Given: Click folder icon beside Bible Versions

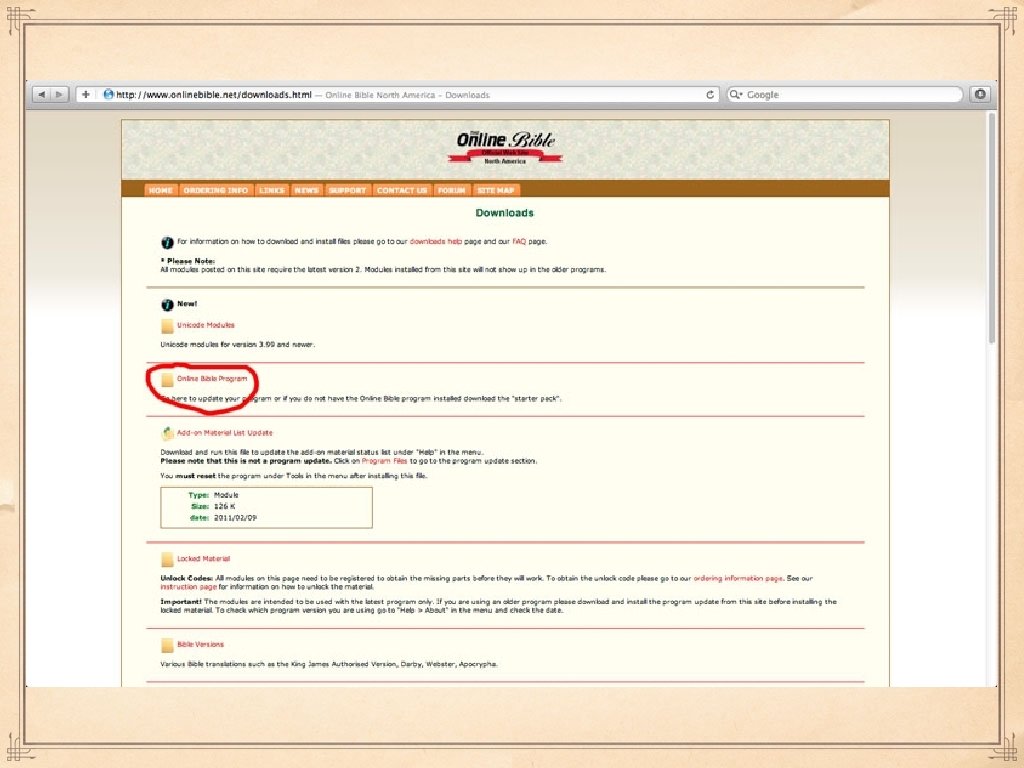Looking at the screenshot, I should 167,645.
